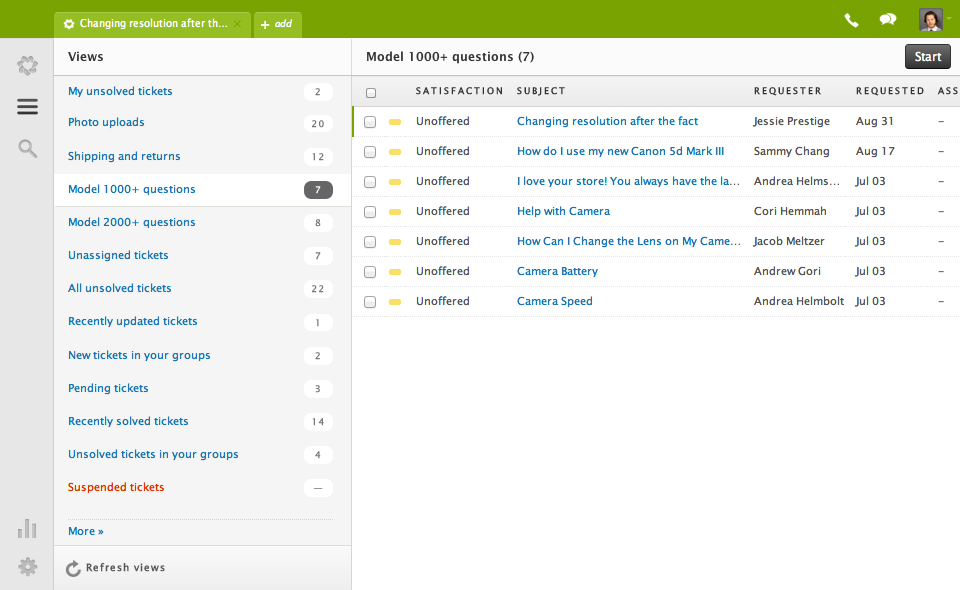
Task: Open the chat bubbles icon in header
Action: [887, 20]
